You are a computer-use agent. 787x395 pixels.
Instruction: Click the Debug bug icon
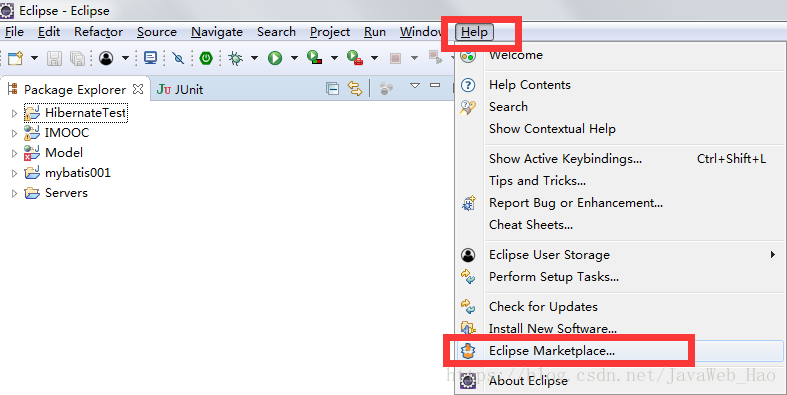[x=235, y=58]
